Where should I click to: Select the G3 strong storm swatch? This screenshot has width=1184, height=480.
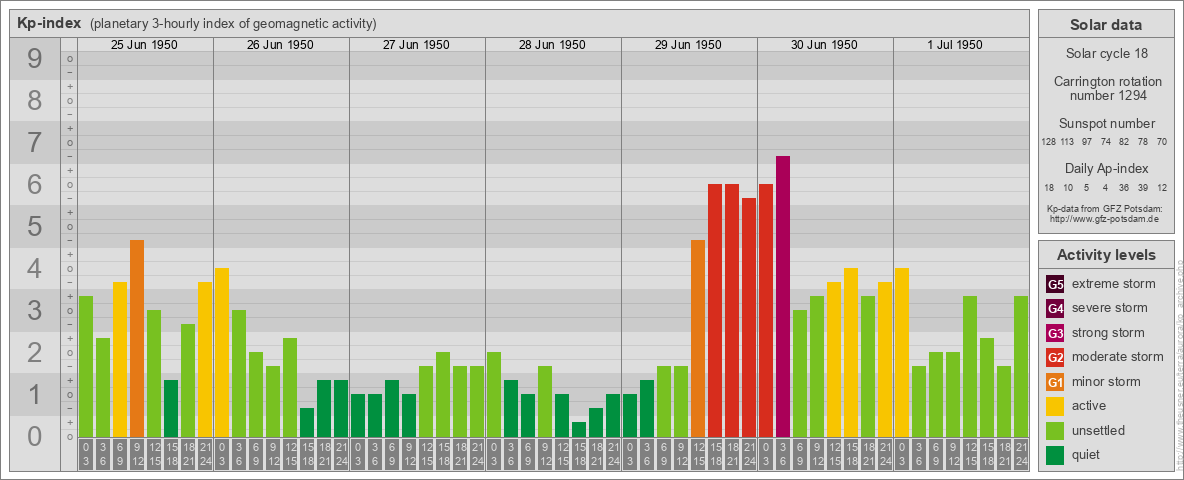click(x=1055, y=333)
